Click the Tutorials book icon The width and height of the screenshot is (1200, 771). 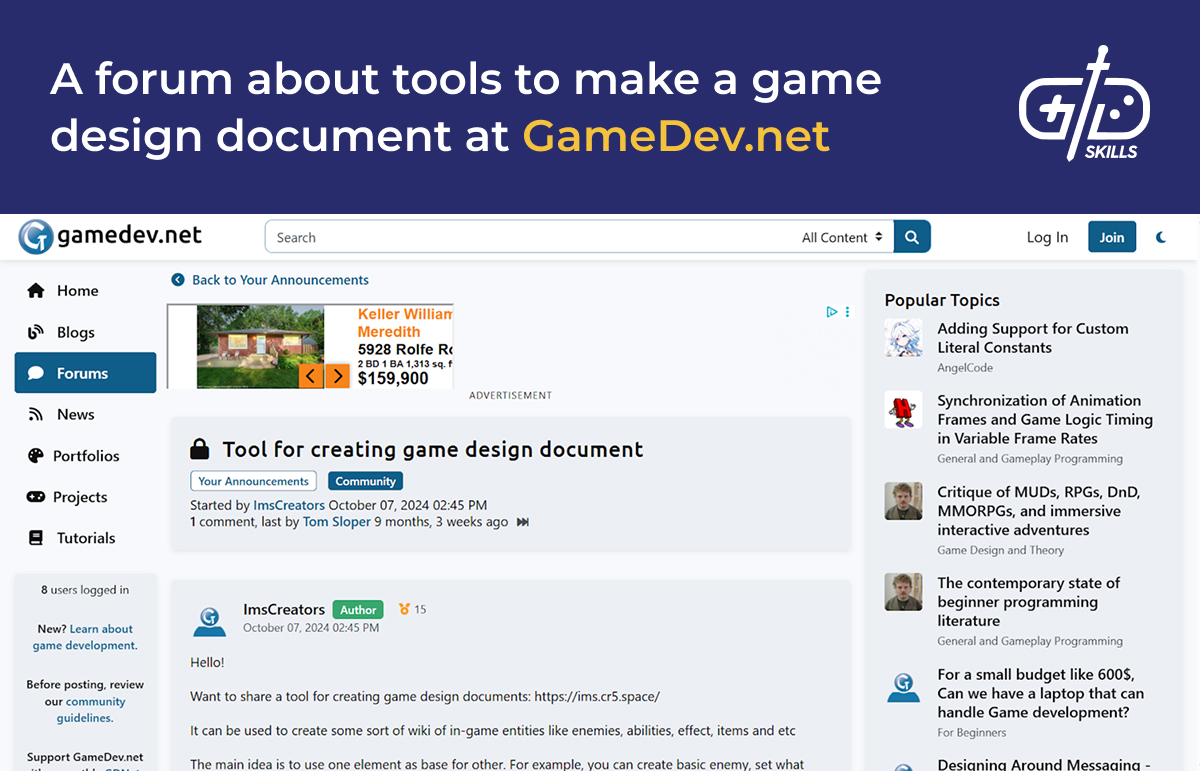(36, 538)
